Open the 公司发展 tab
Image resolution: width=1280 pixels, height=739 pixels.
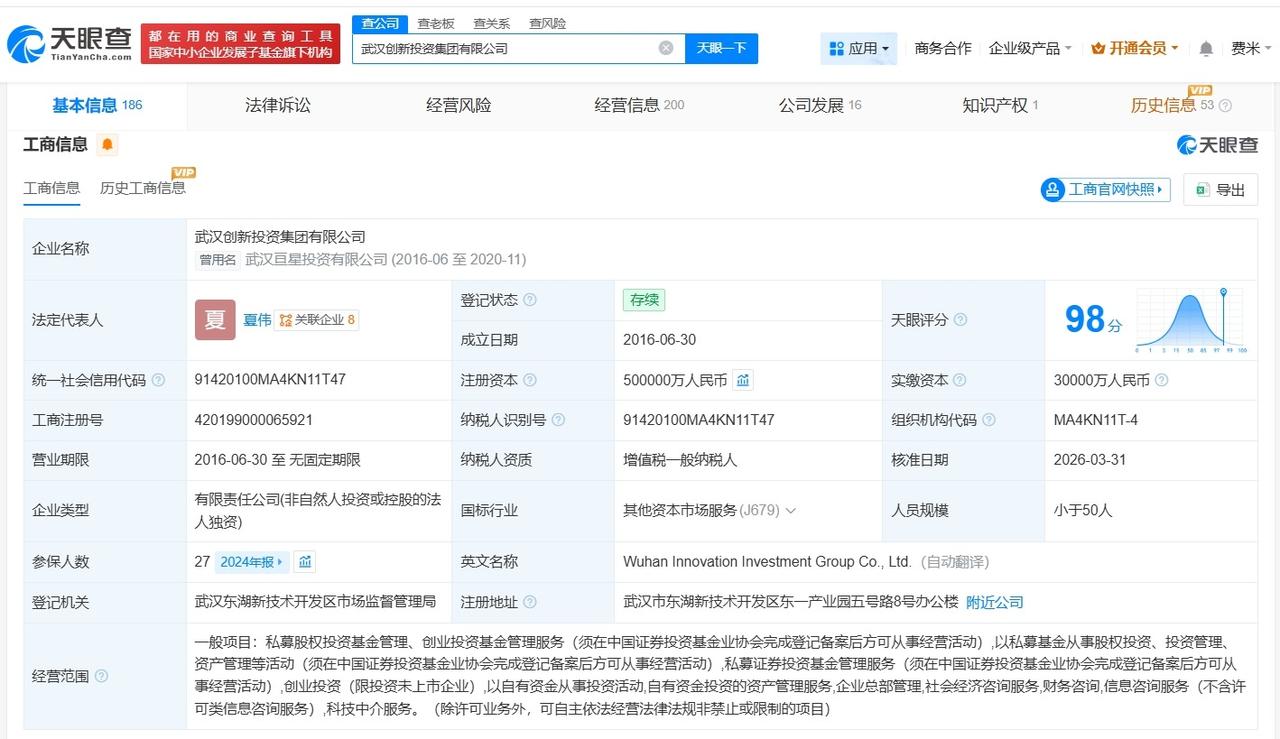tap(820, 105)
